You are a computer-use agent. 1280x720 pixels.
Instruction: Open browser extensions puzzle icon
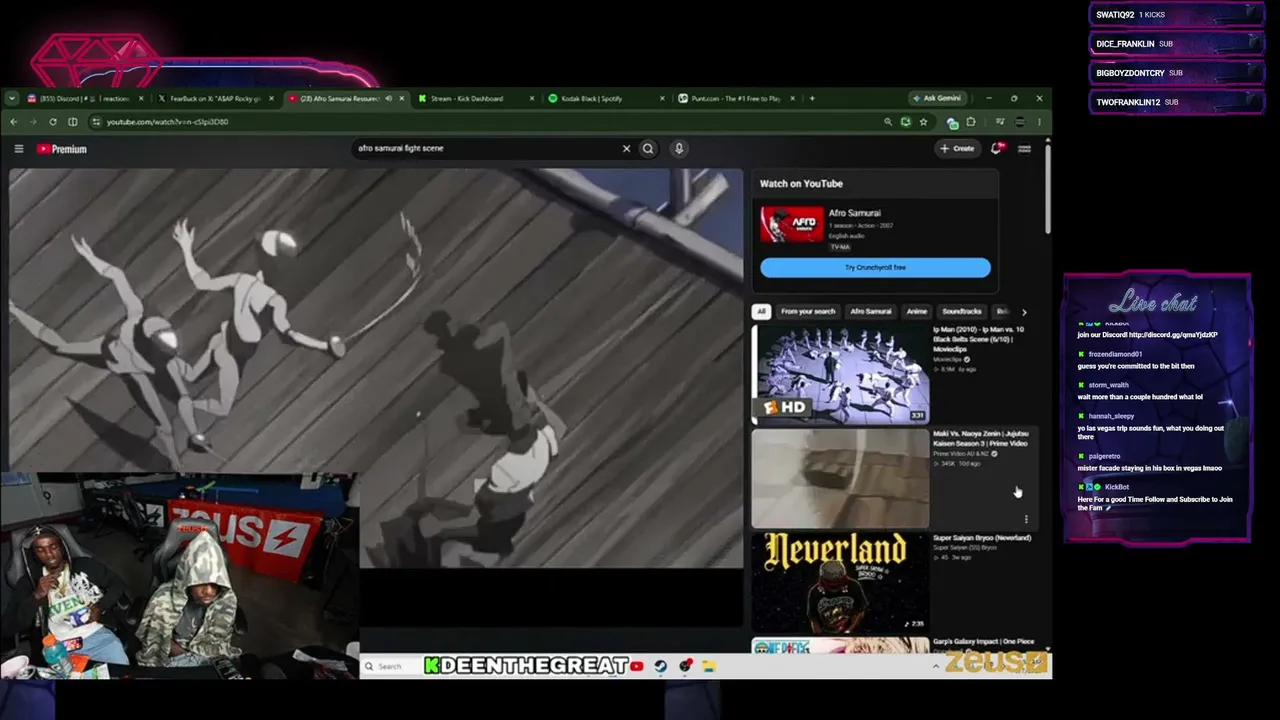(x=970, y=122)
